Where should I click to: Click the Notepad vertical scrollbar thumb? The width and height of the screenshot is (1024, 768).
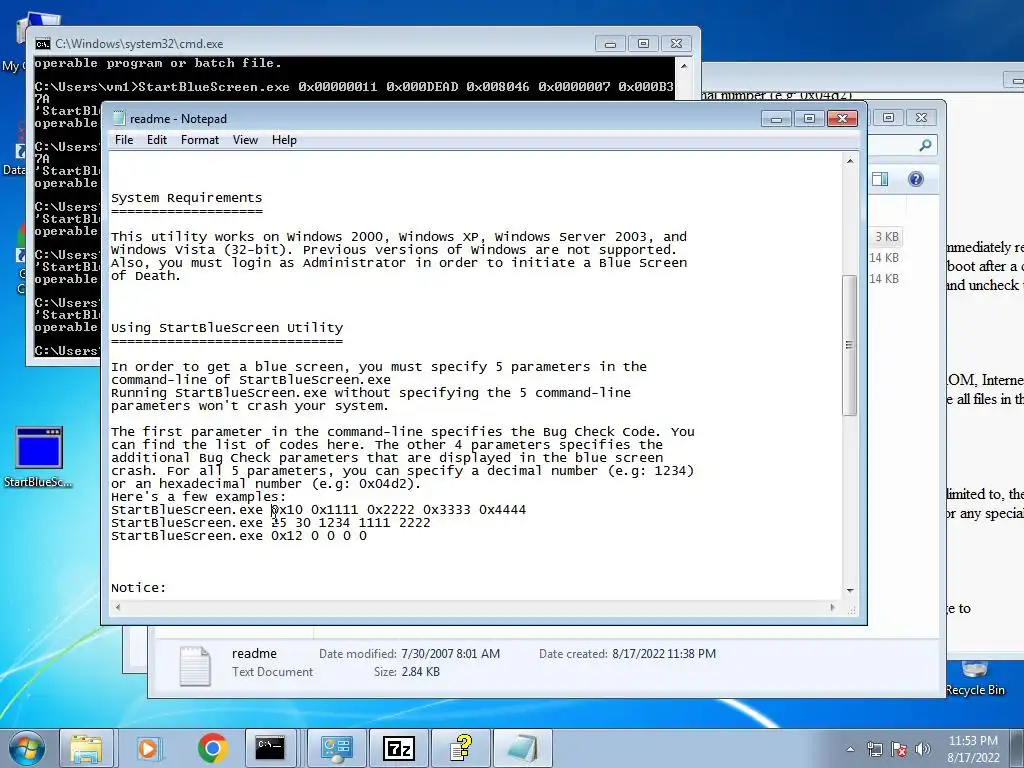tap(850, 345)
